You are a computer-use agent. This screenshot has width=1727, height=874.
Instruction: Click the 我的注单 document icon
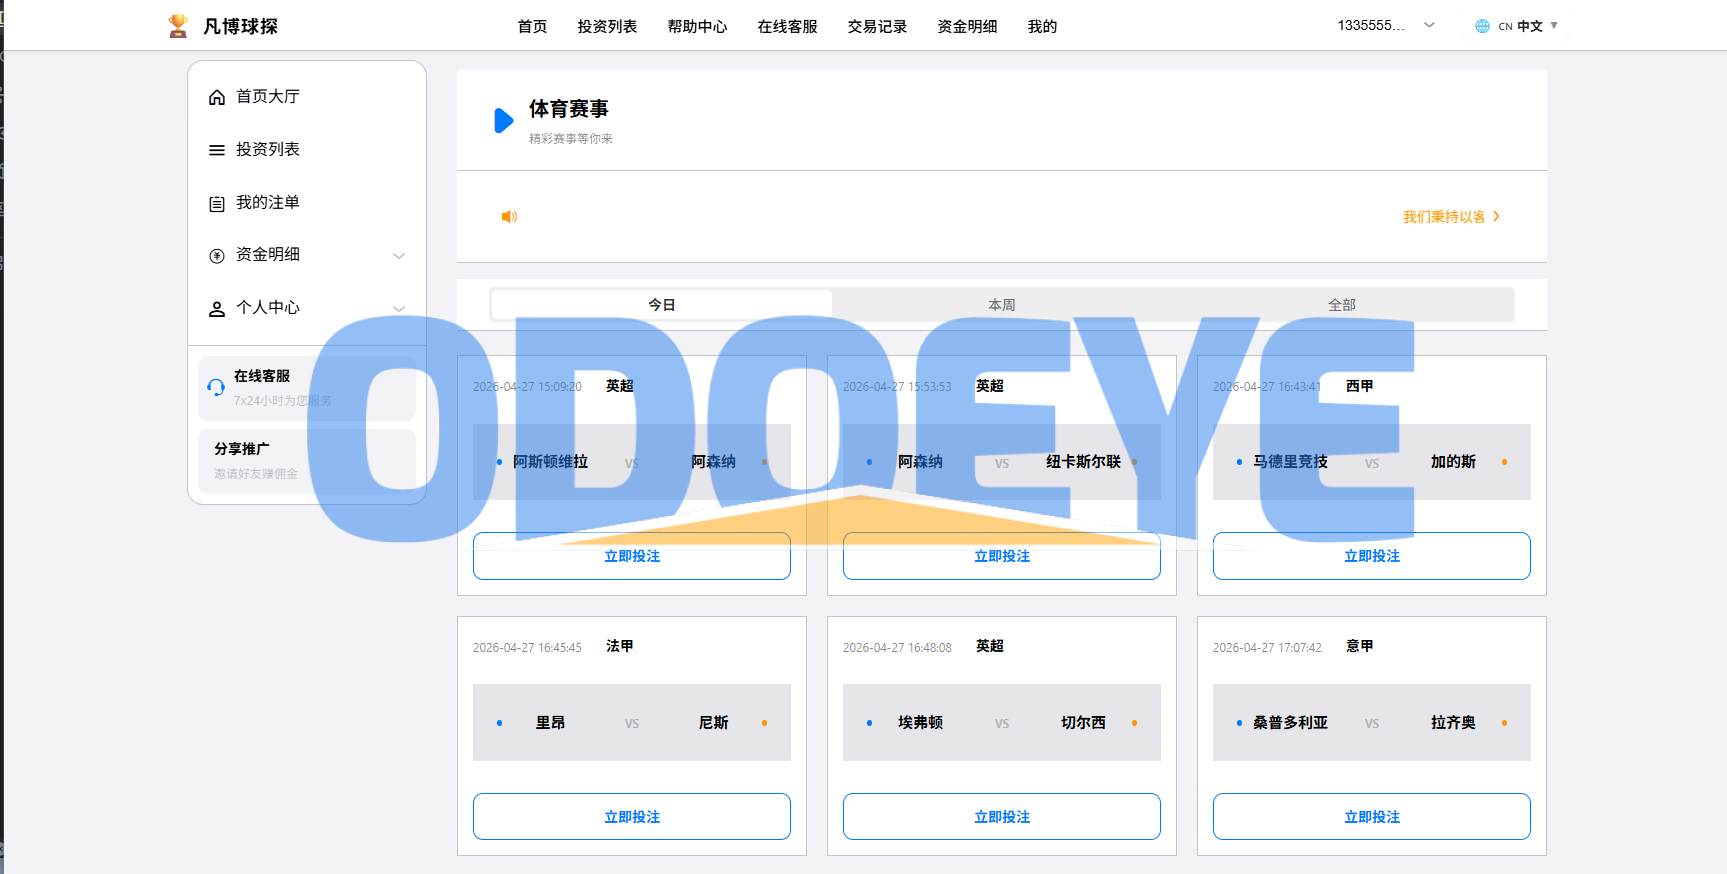[x=217, y=204]
